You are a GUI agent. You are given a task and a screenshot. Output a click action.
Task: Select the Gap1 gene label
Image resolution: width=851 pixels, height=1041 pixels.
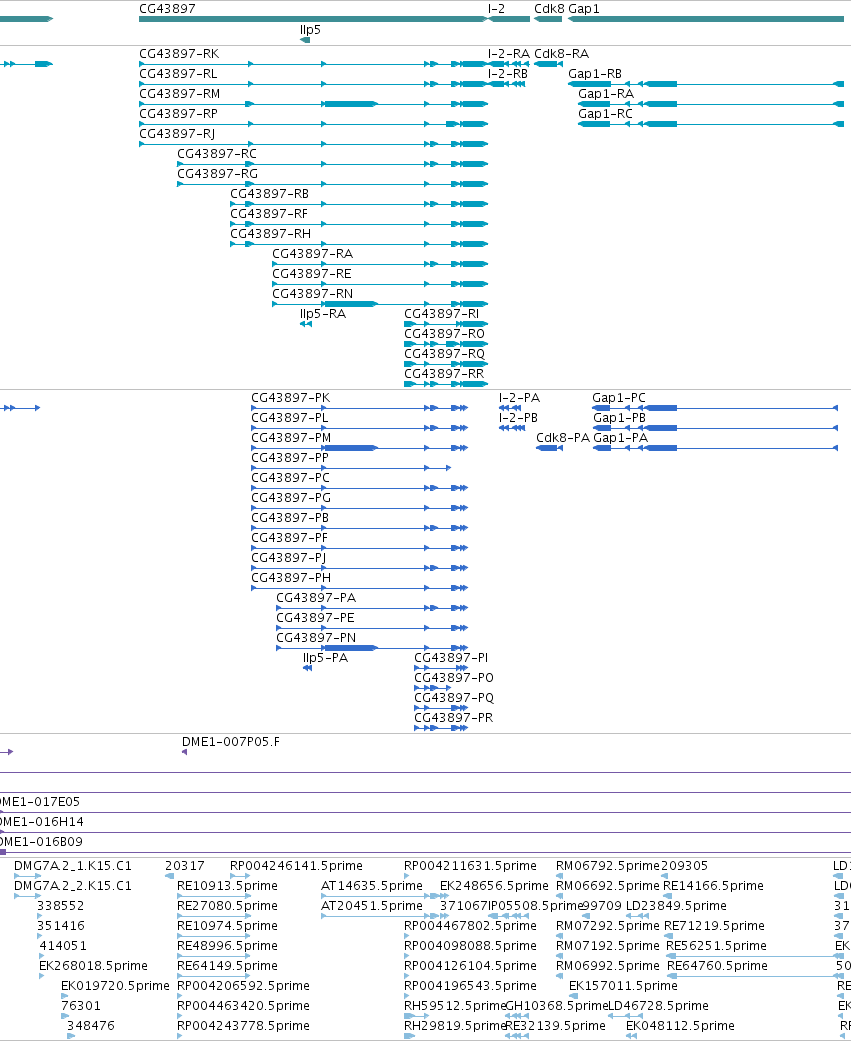(x=583, y=9)
